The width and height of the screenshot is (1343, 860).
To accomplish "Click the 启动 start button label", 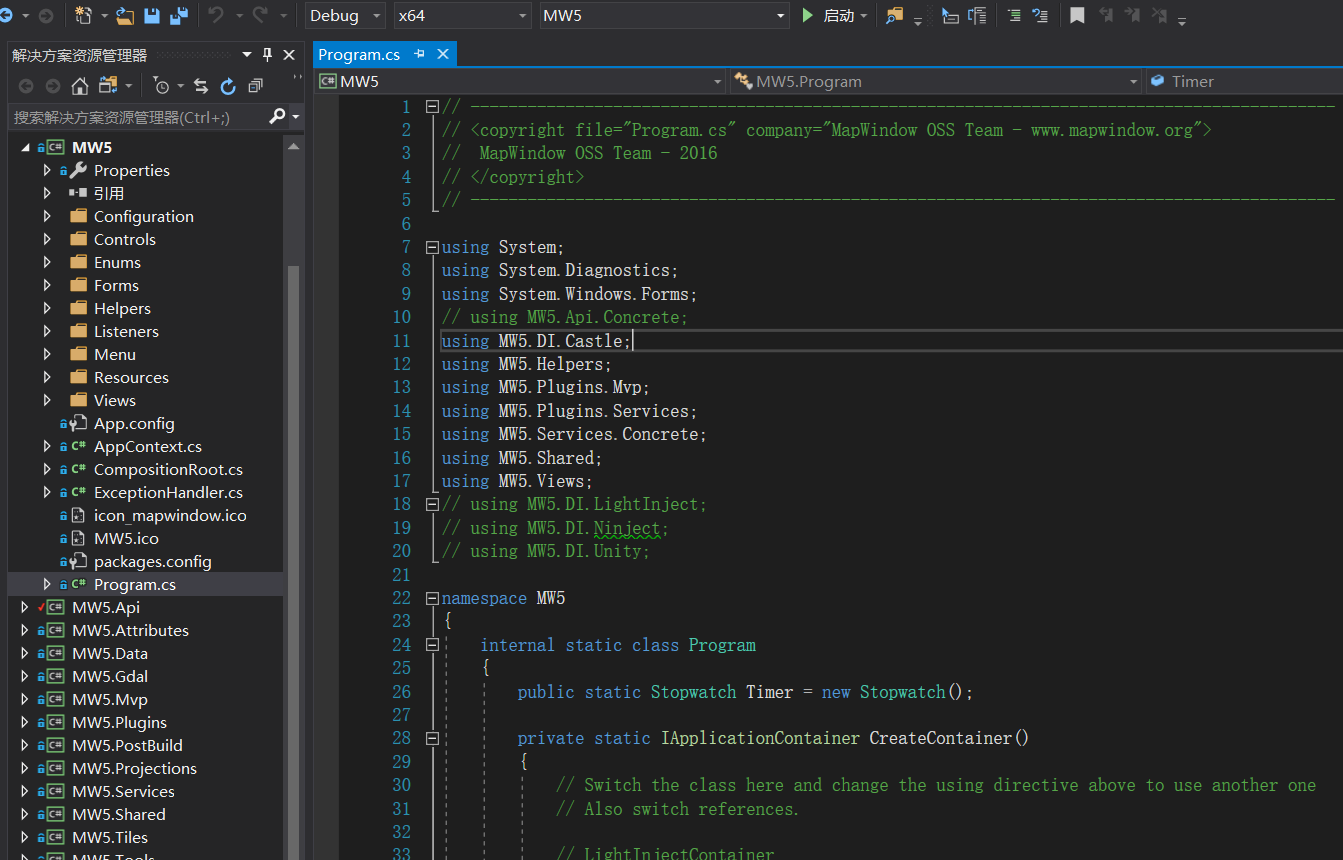I will [x=838, y=16].
